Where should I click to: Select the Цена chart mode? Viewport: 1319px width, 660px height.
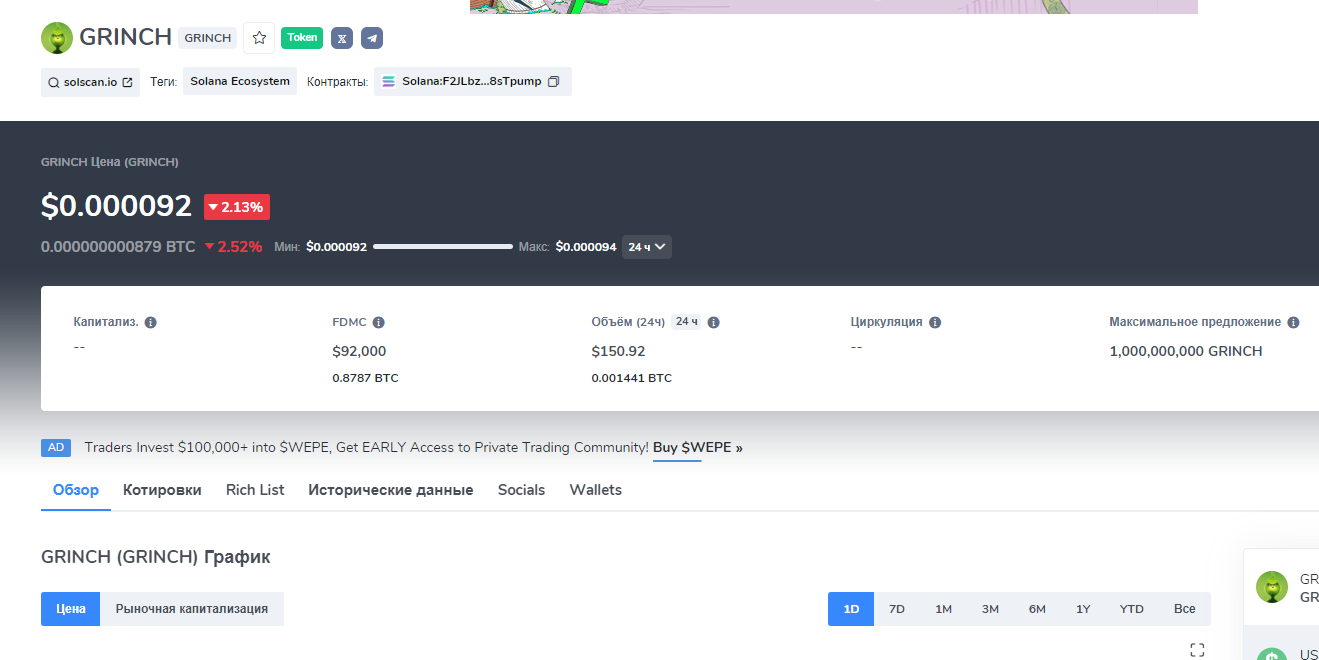pos(70,609)
